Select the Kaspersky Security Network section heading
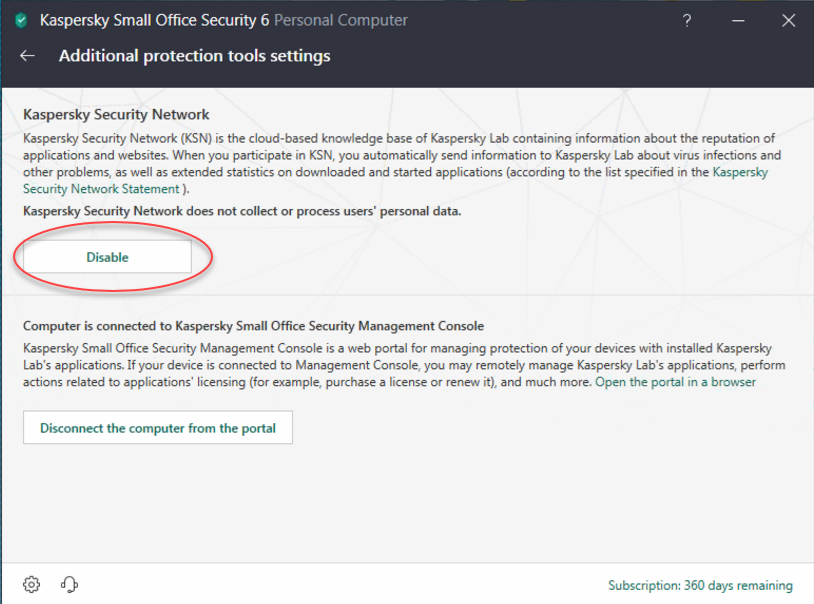This screenshot has width=814, height=604. 116,114
